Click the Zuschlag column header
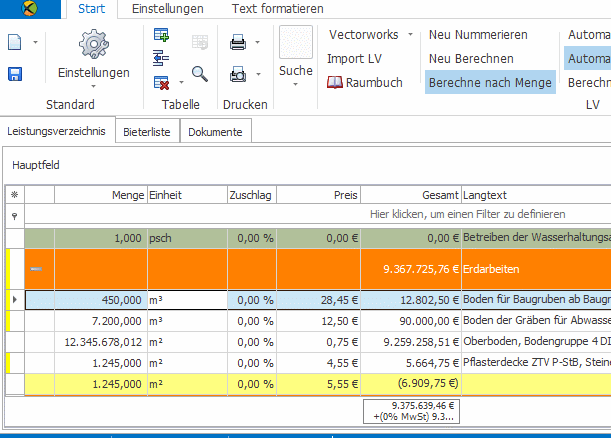611x438 pixels. pos(252,195)
